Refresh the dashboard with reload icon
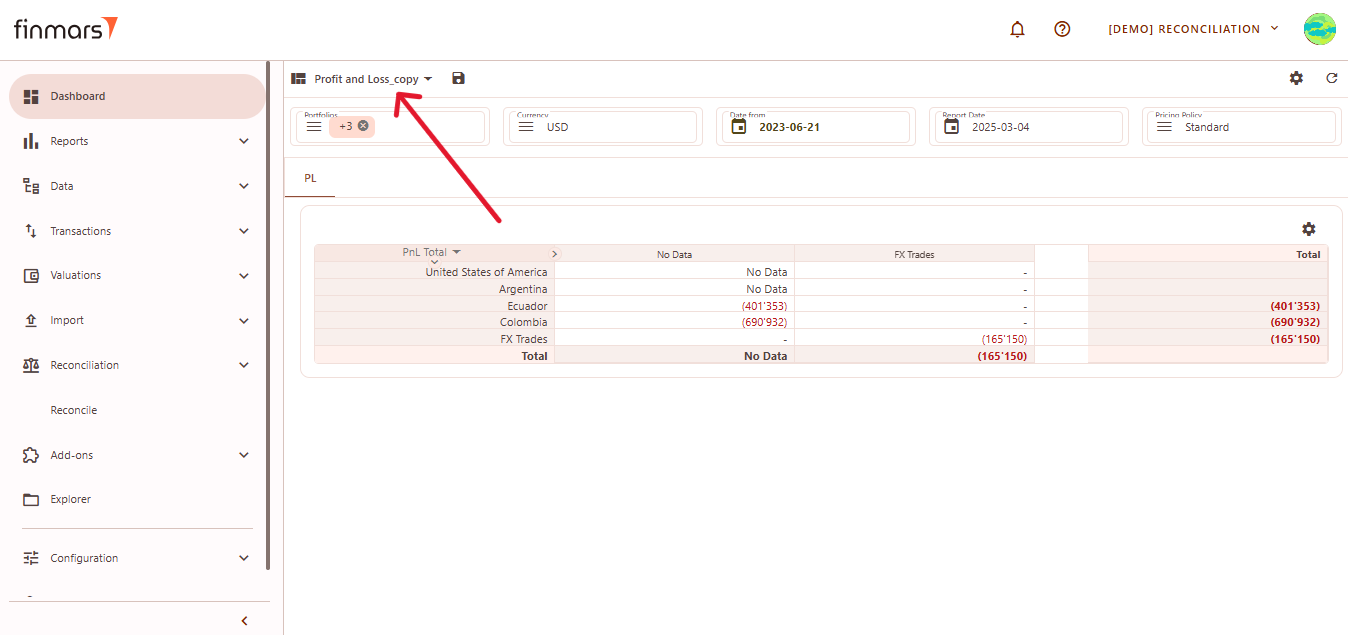 pyautogui.click(x=1331, y=78)
